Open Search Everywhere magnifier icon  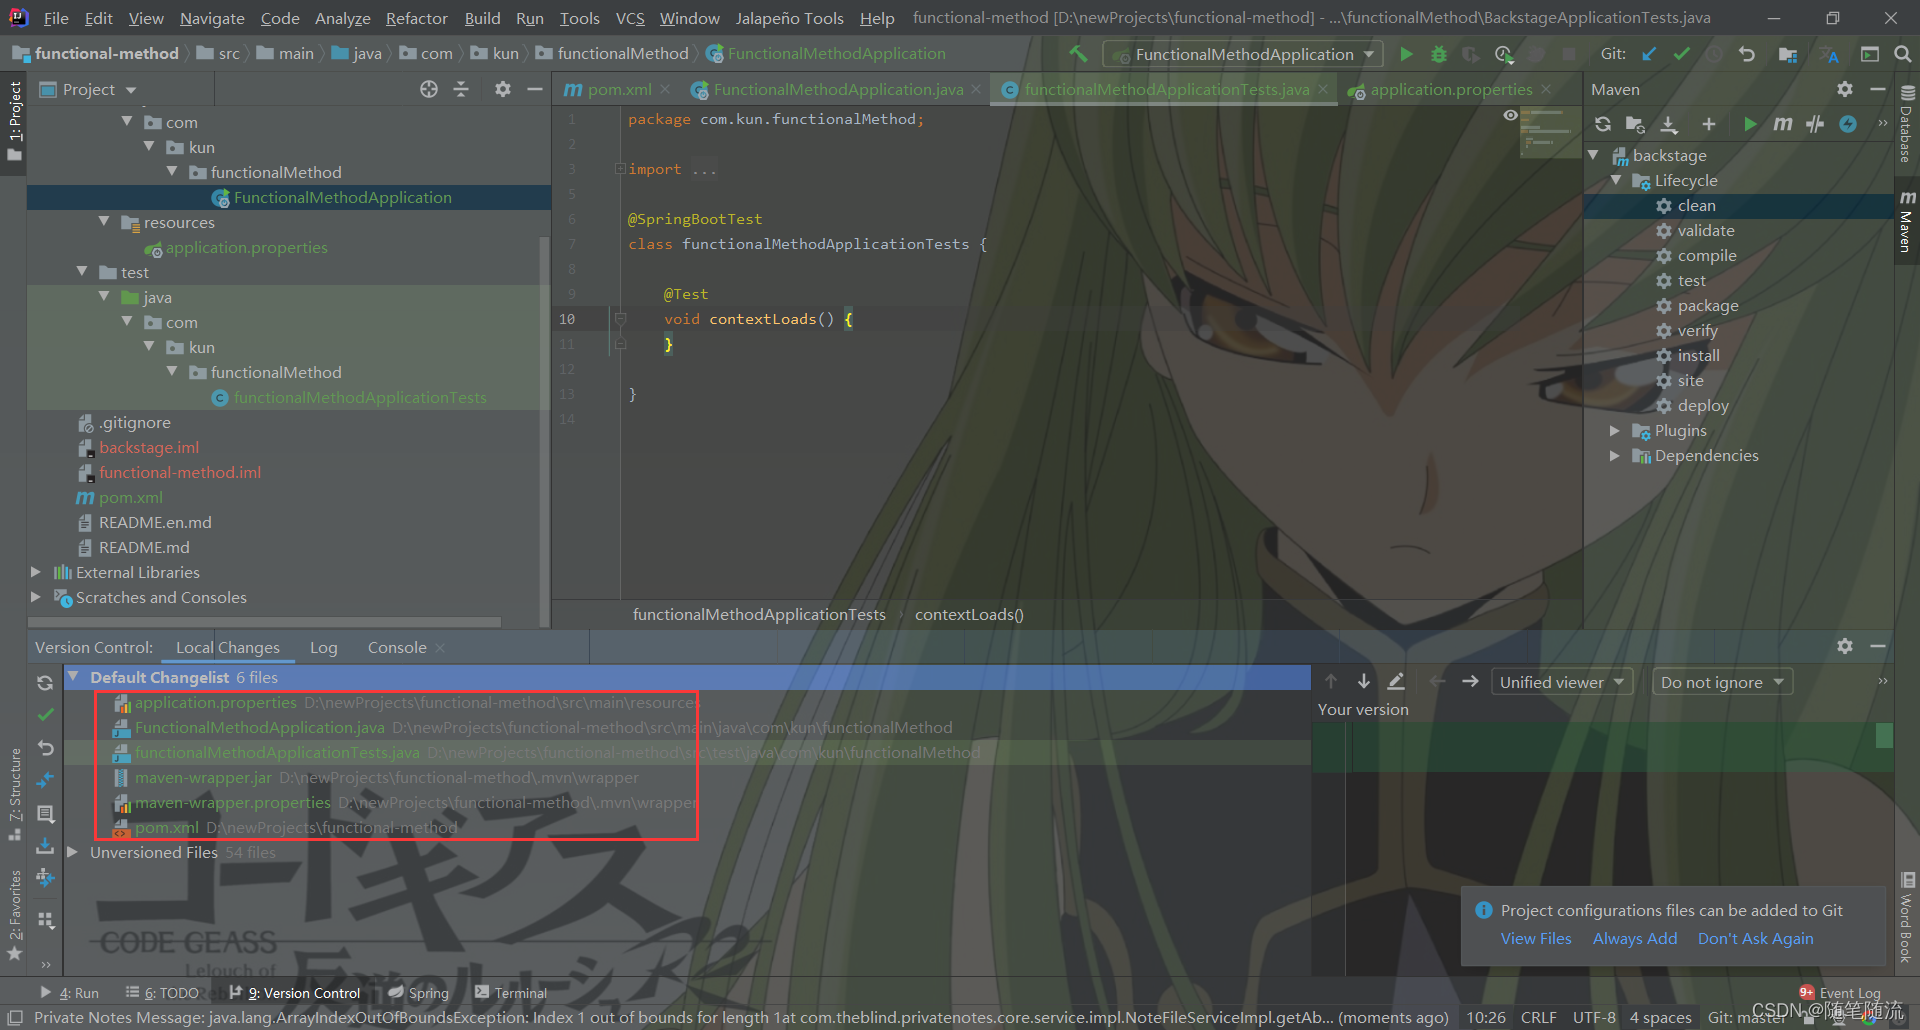pyautogui.click(x=1903, y=54)
